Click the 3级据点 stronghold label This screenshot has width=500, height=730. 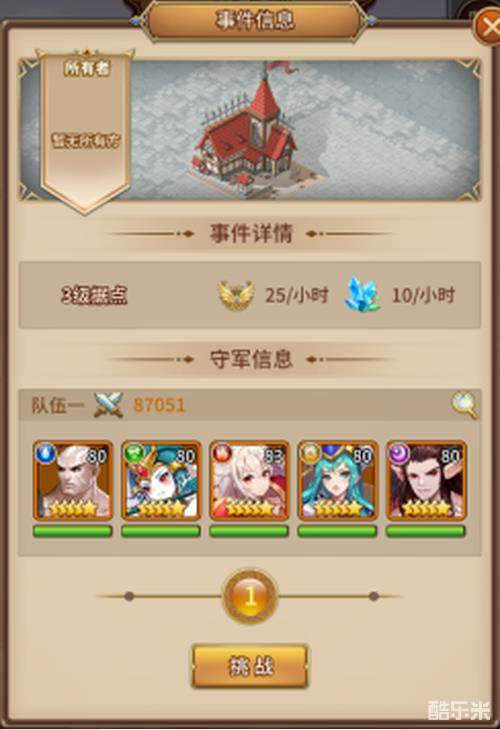coord(94,295)
